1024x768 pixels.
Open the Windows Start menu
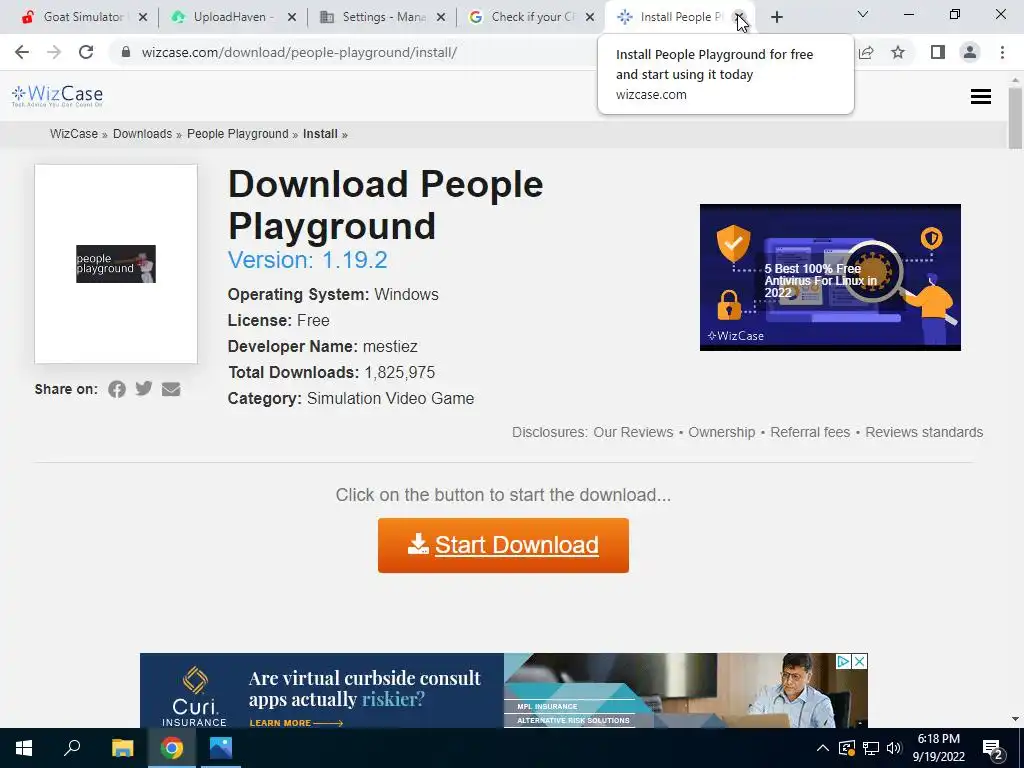[24, 748]
